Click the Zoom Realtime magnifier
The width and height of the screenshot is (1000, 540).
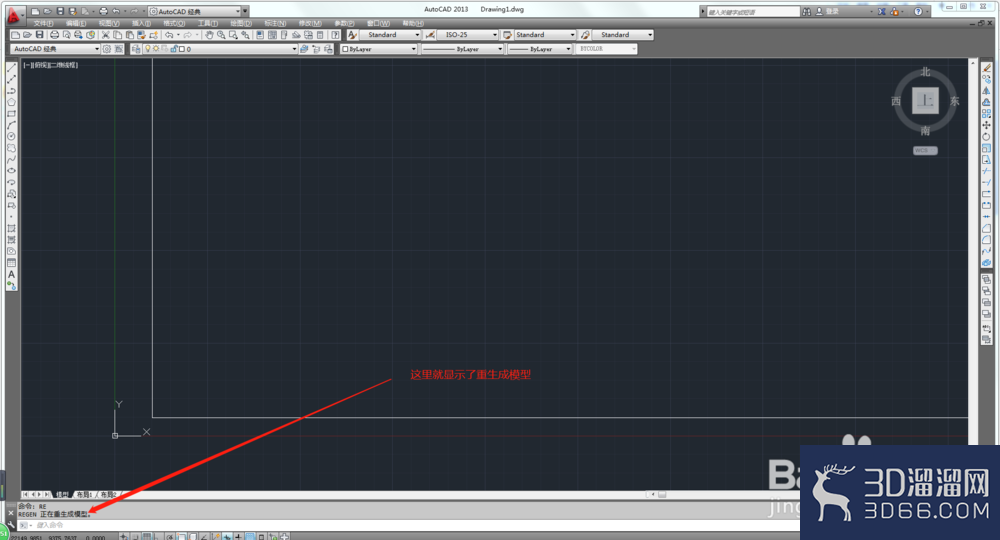point(221,35)
